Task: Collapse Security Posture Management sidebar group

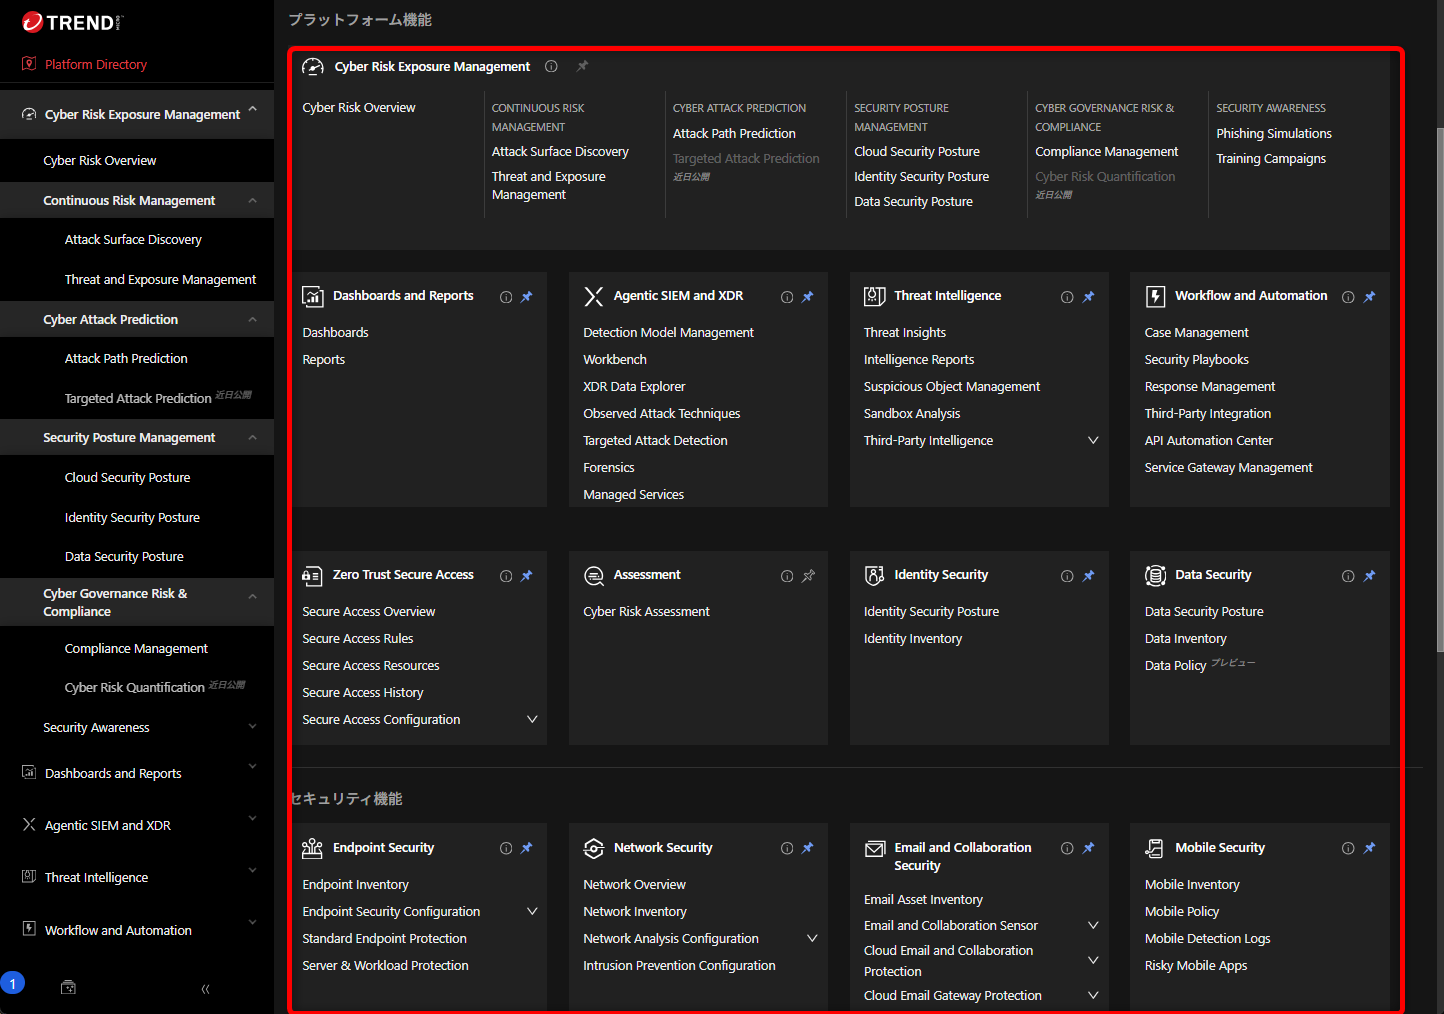Action: [x=253, y=438]
